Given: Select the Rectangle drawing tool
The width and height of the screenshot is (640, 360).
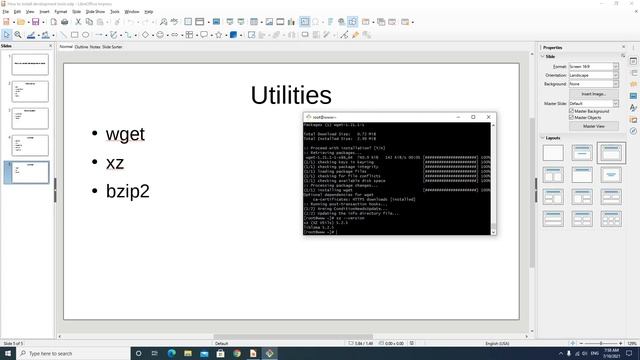Looking at the screenshot, I should tap(74, 35).
